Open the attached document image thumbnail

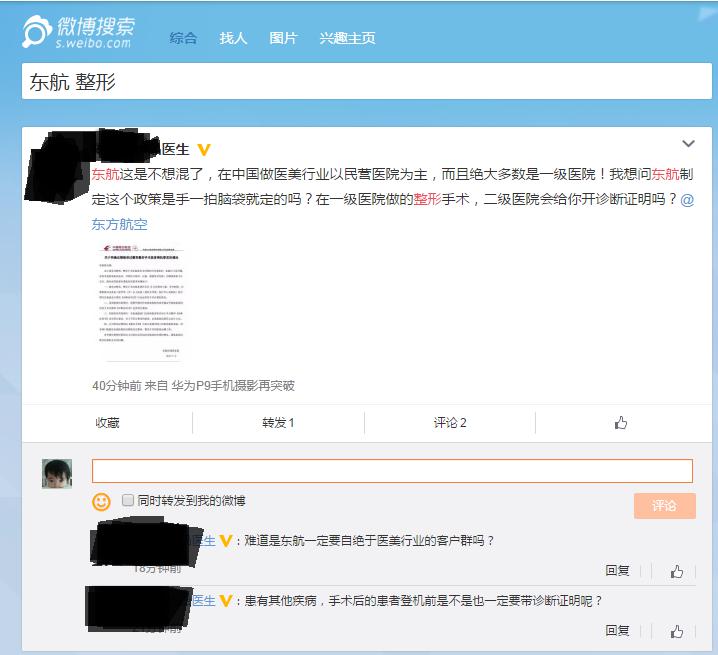pos(141,303)
